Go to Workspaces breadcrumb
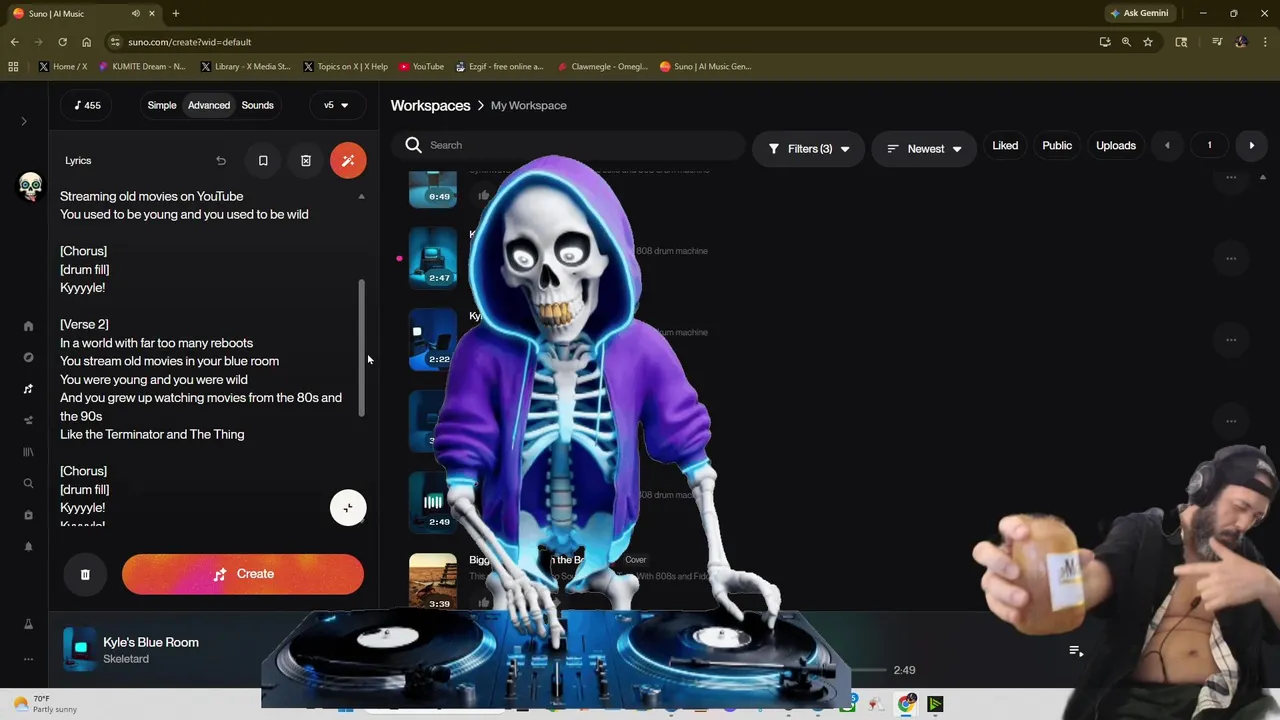Viewport: 1280px width, 720px height. [430, 105]
